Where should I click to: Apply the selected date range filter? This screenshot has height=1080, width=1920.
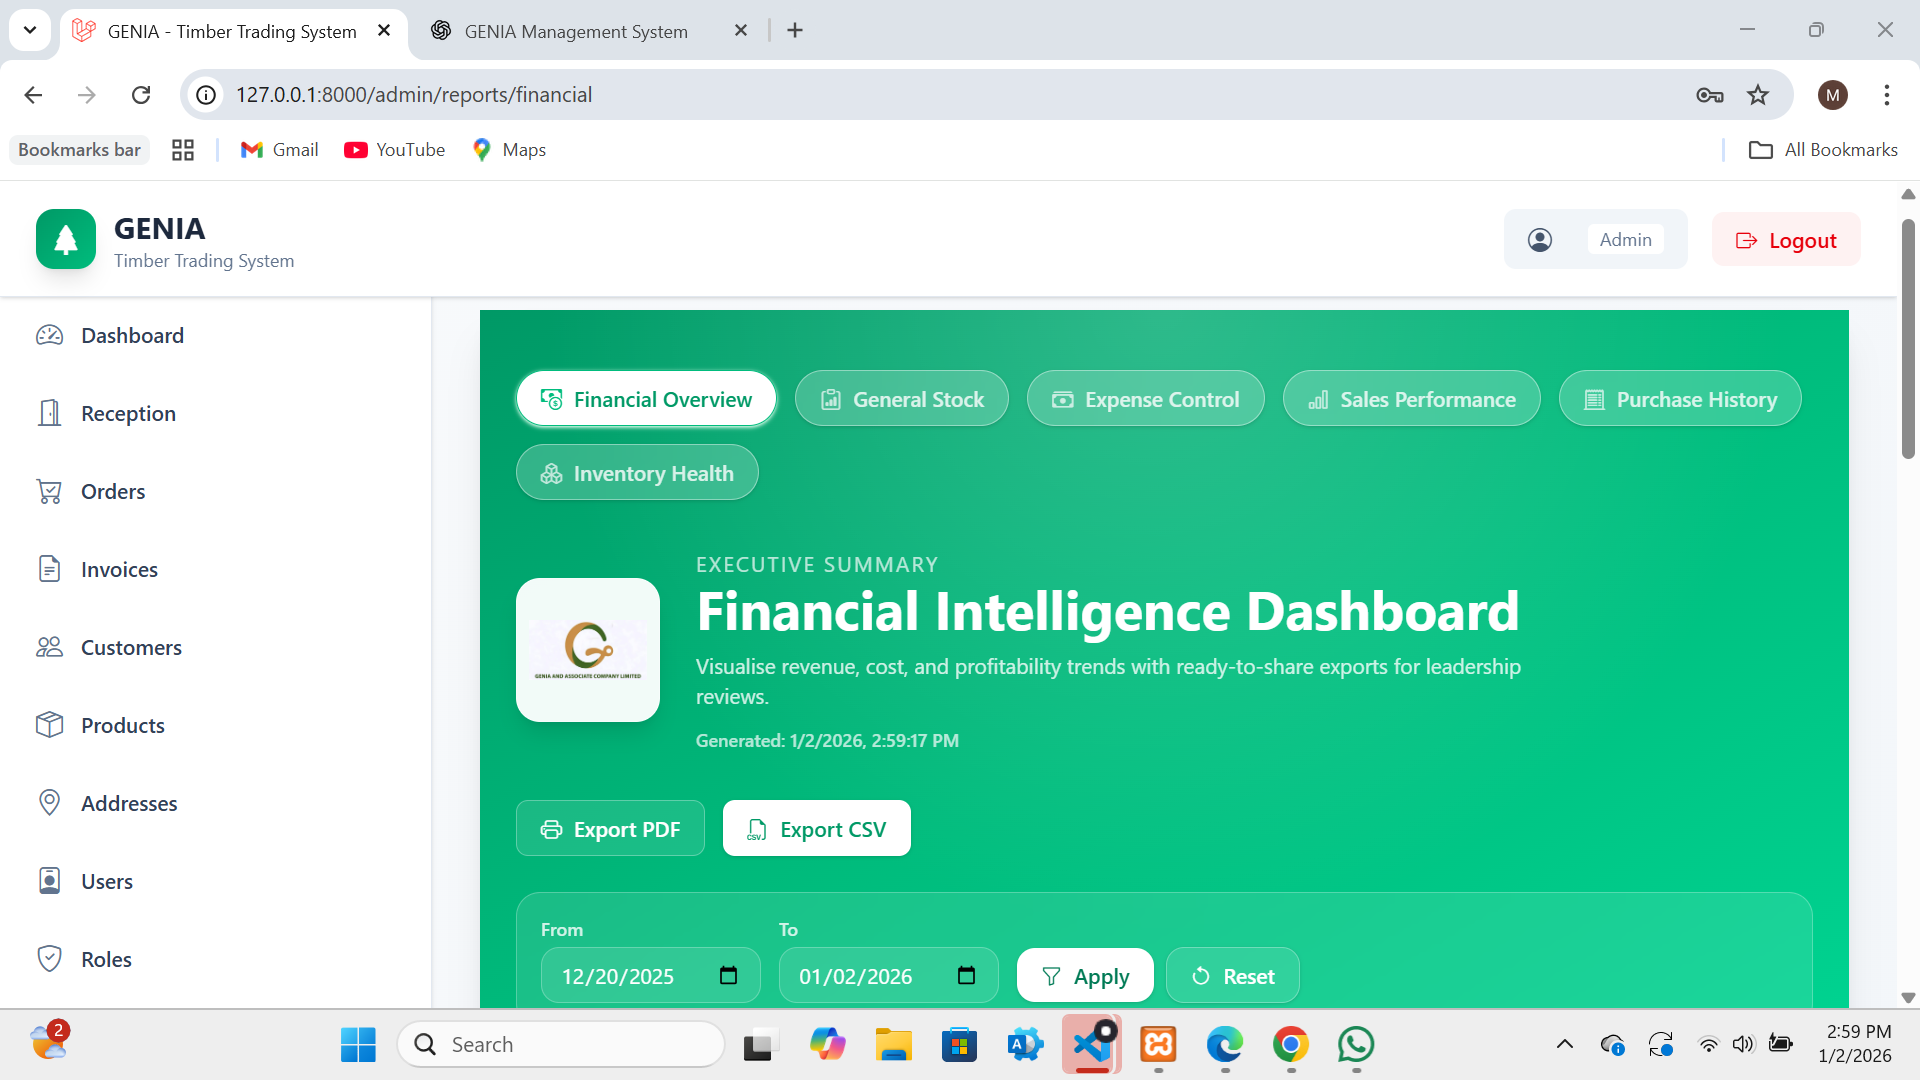pyautogui.click(x=1085, y=975)
